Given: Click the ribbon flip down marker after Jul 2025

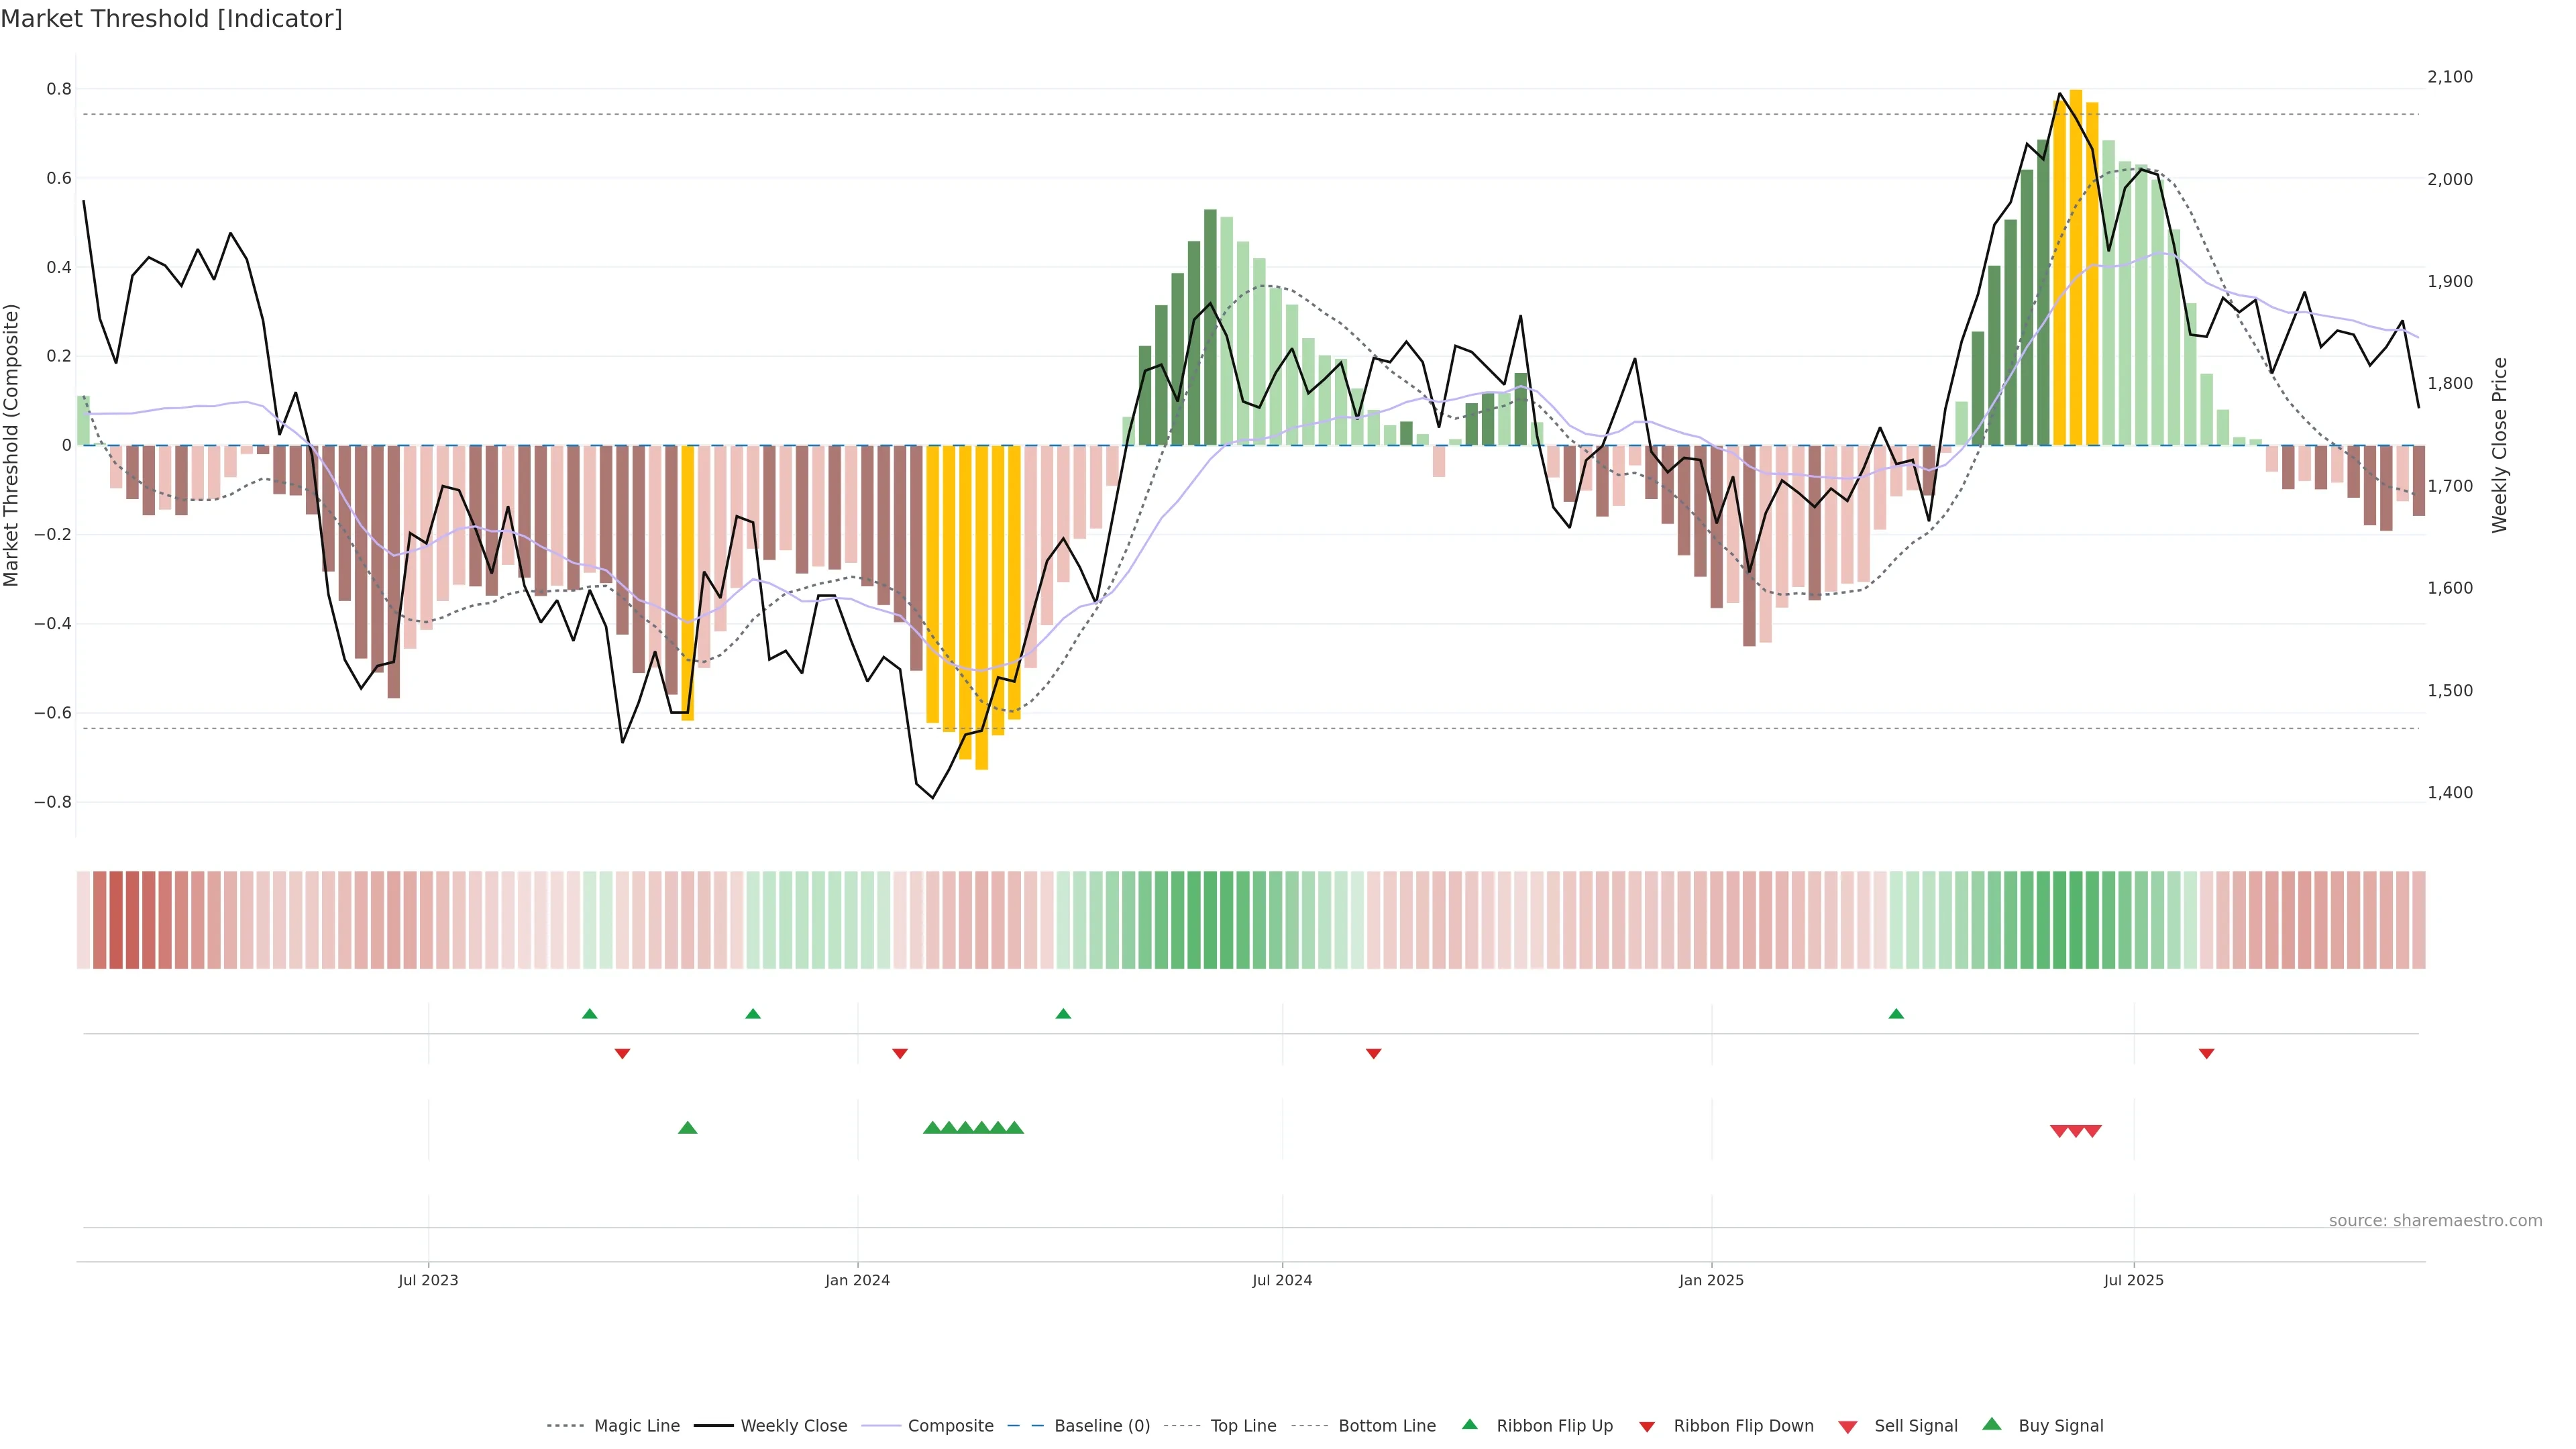Looking at the screenshot, I should pyautogui.click(x=2206, y=1054).
